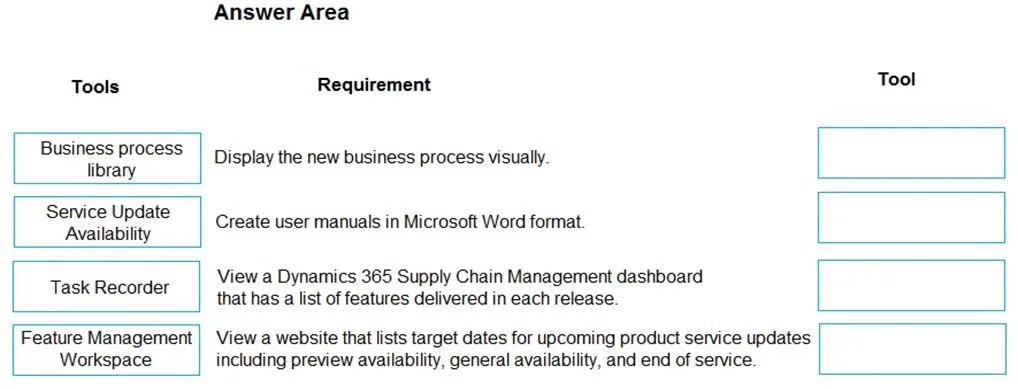Click the Dynamics 365 Supply Chain Management dashboard requirement

460,288
